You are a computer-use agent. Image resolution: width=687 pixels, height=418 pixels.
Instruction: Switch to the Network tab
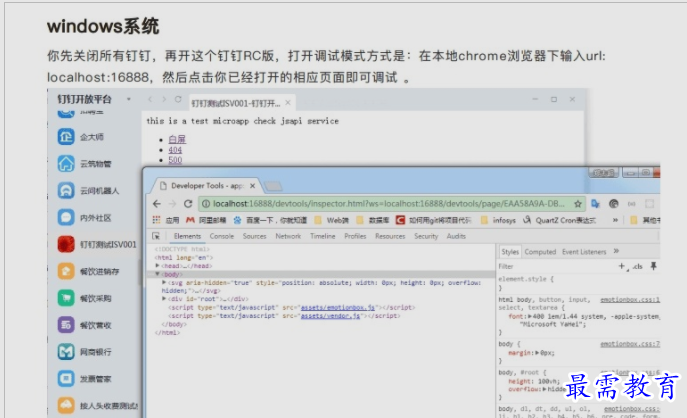tap(288, 236)
